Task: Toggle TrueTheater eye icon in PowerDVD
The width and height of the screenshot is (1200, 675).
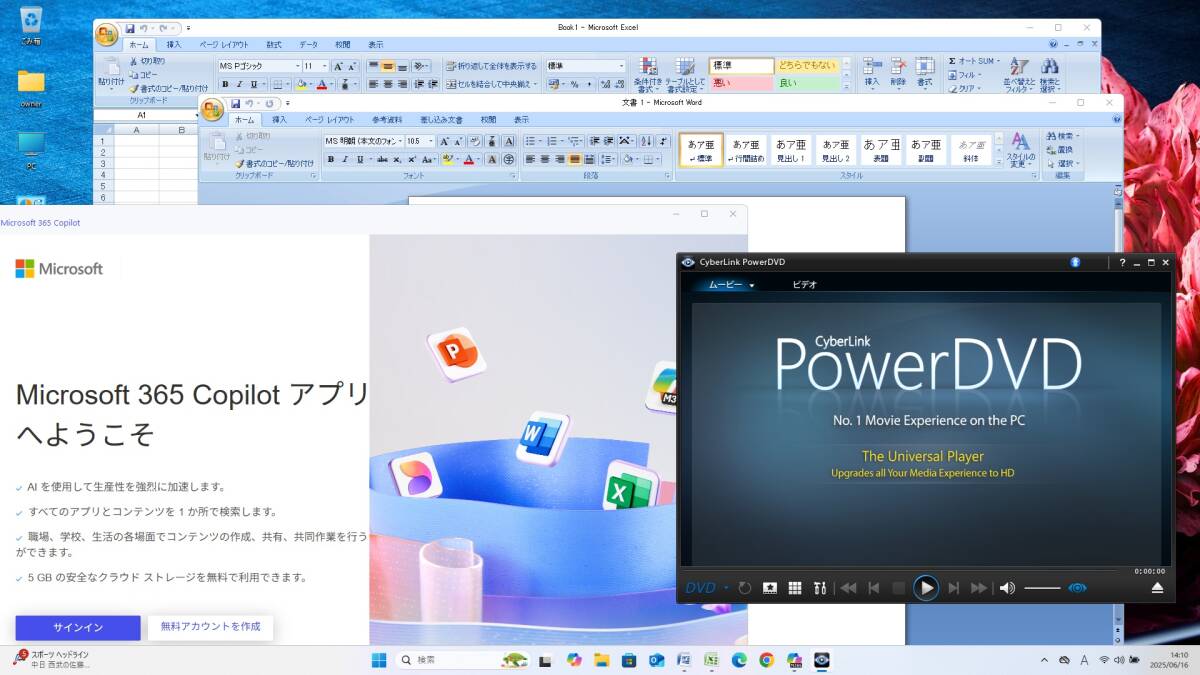Action: coord(1077,588)
